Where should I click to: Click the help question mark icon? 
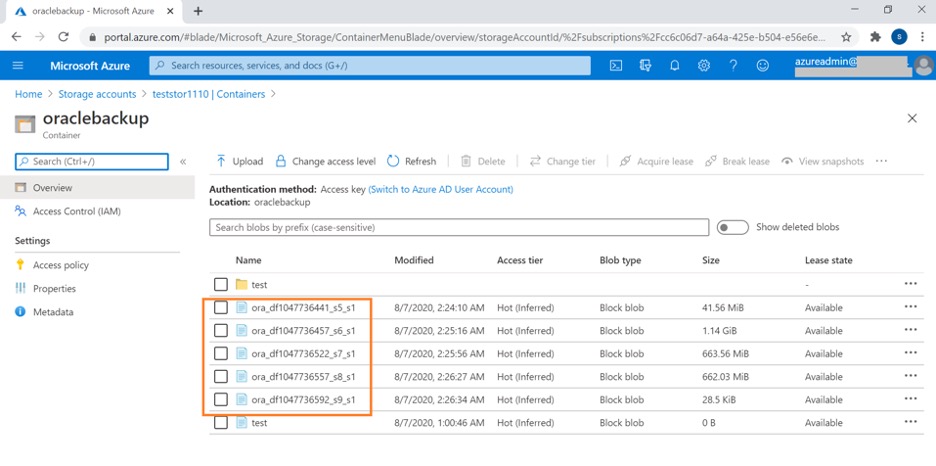733,66
